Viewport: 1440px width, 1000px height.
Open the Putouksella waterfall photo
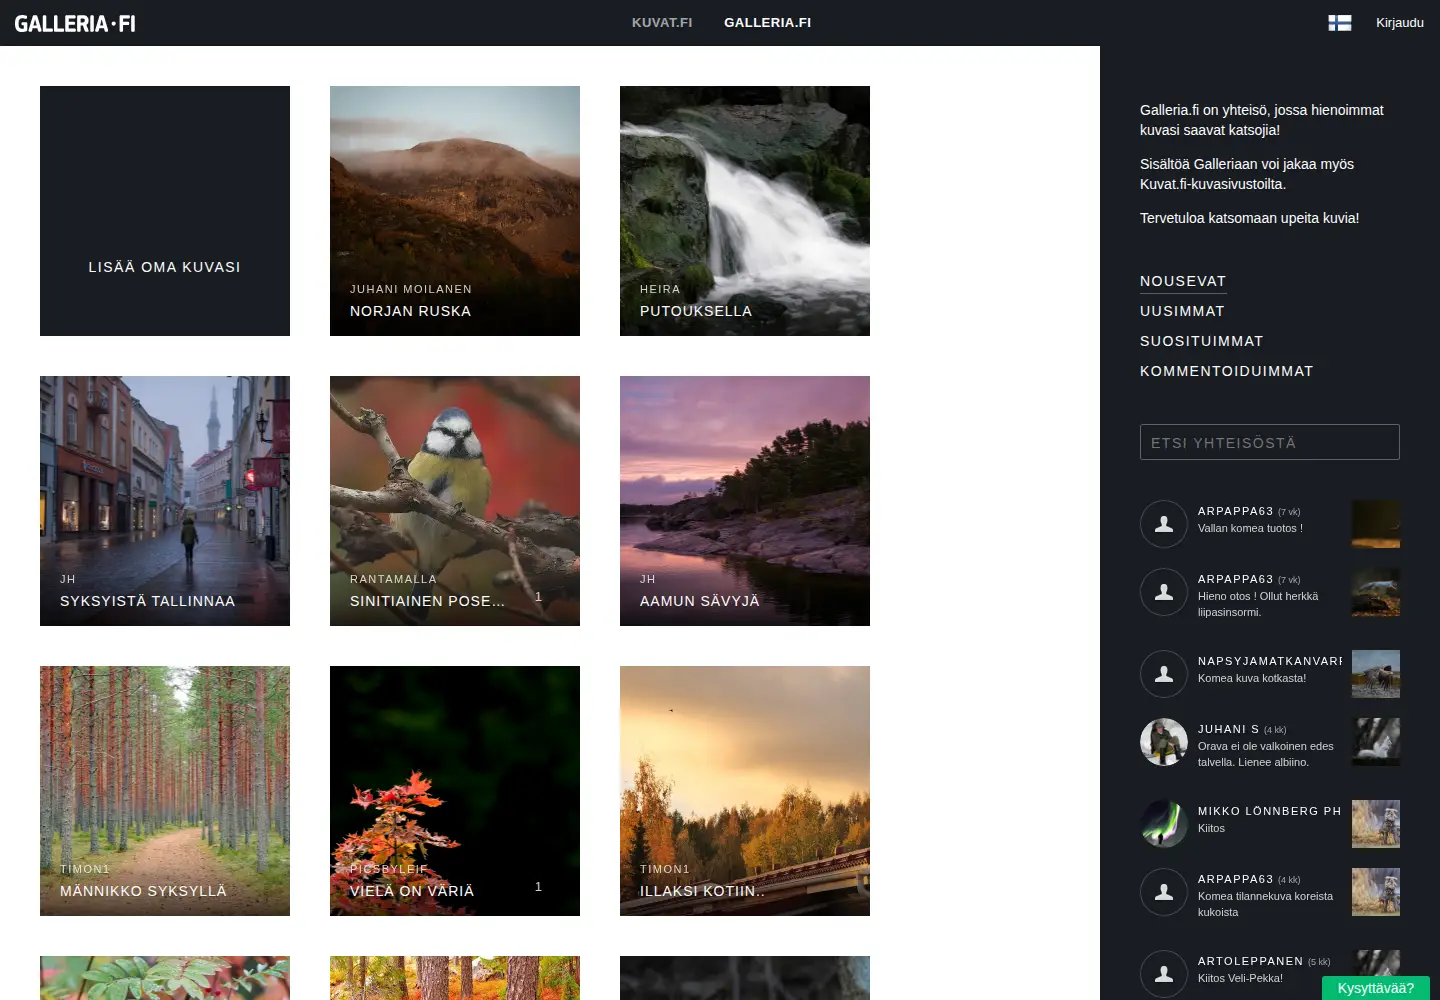click(745, 211)
